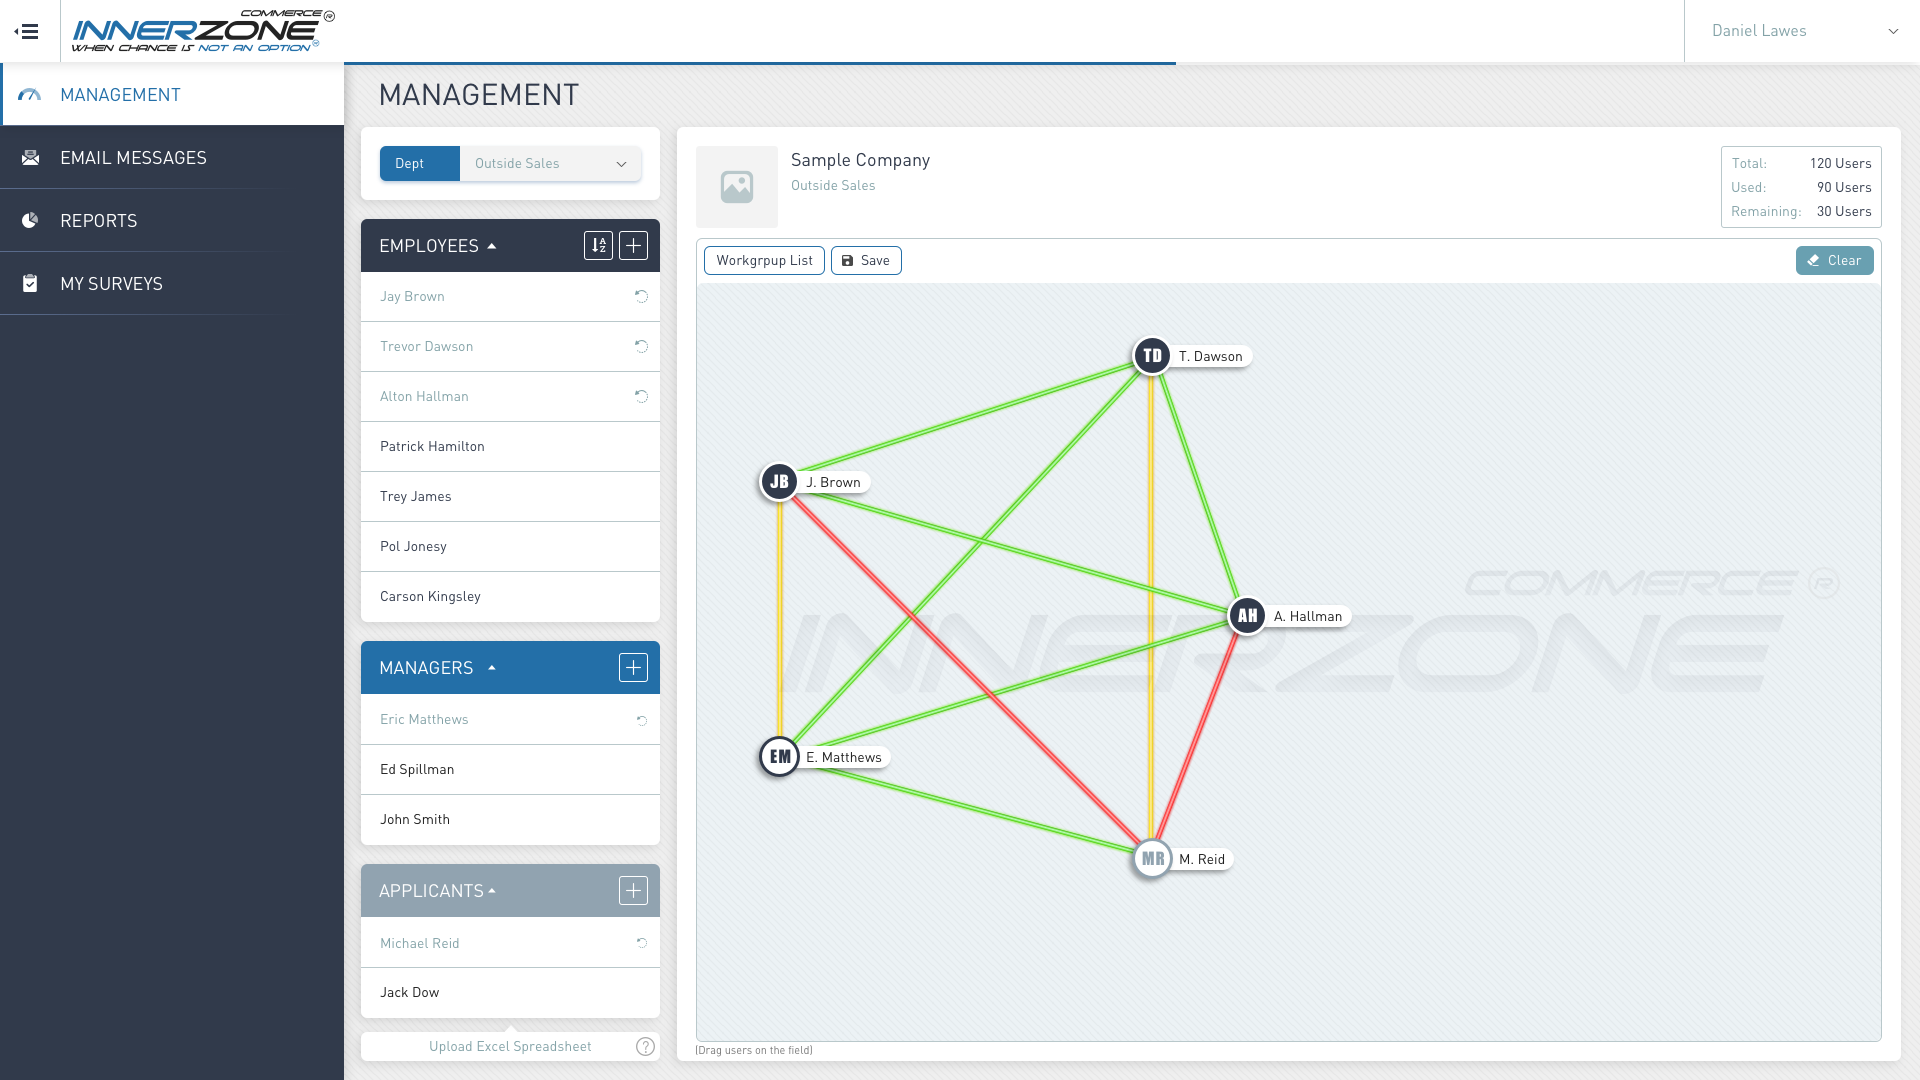Viewport: 1920px width, 1080px height.
Task: Click the plus icon in the Managers header
Action: [x=633, y=668]
